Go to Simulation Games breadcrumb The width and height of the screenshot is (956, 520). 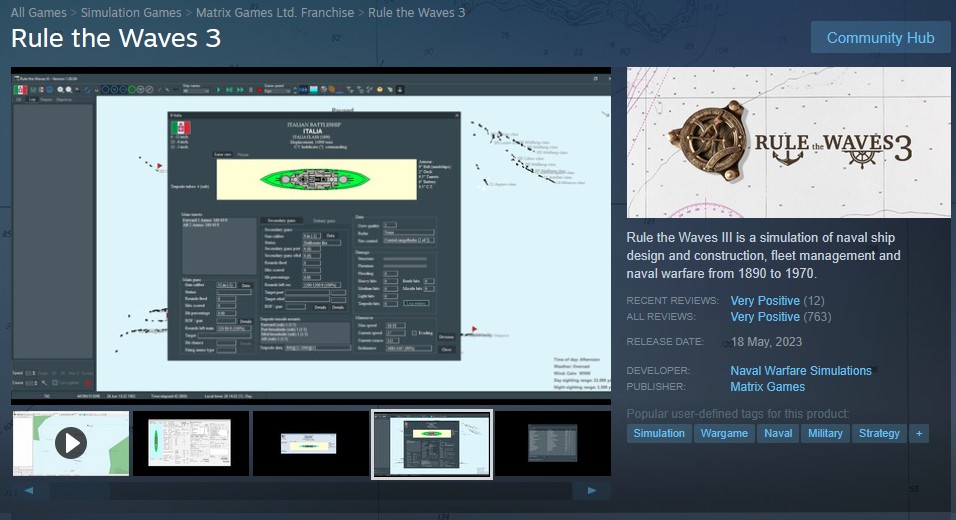(x=131, y=12)
